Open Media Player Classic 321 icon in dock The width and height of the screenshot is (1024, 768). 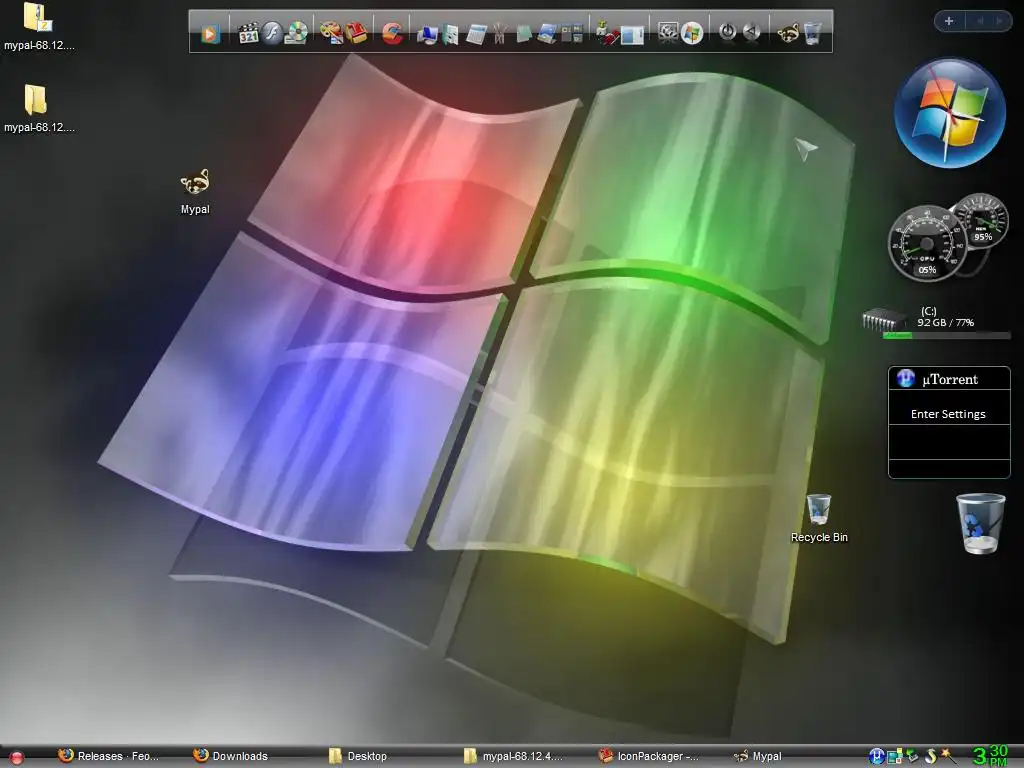point(248,33)
